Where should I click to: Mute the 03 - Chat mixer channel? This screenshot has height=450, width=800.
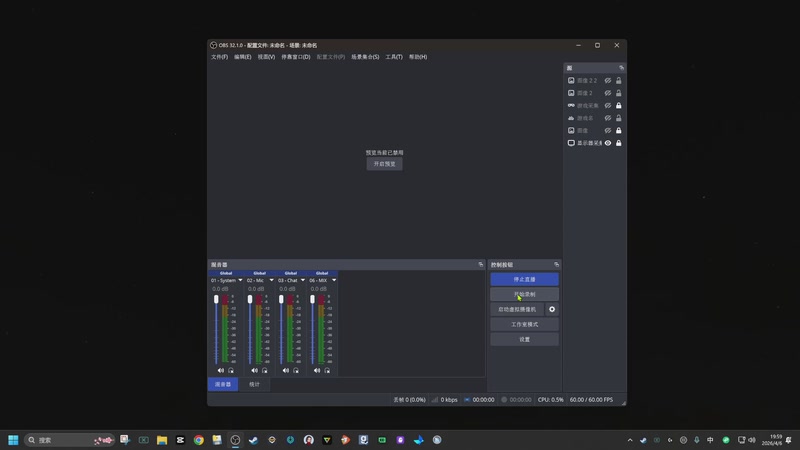(286, 370)
